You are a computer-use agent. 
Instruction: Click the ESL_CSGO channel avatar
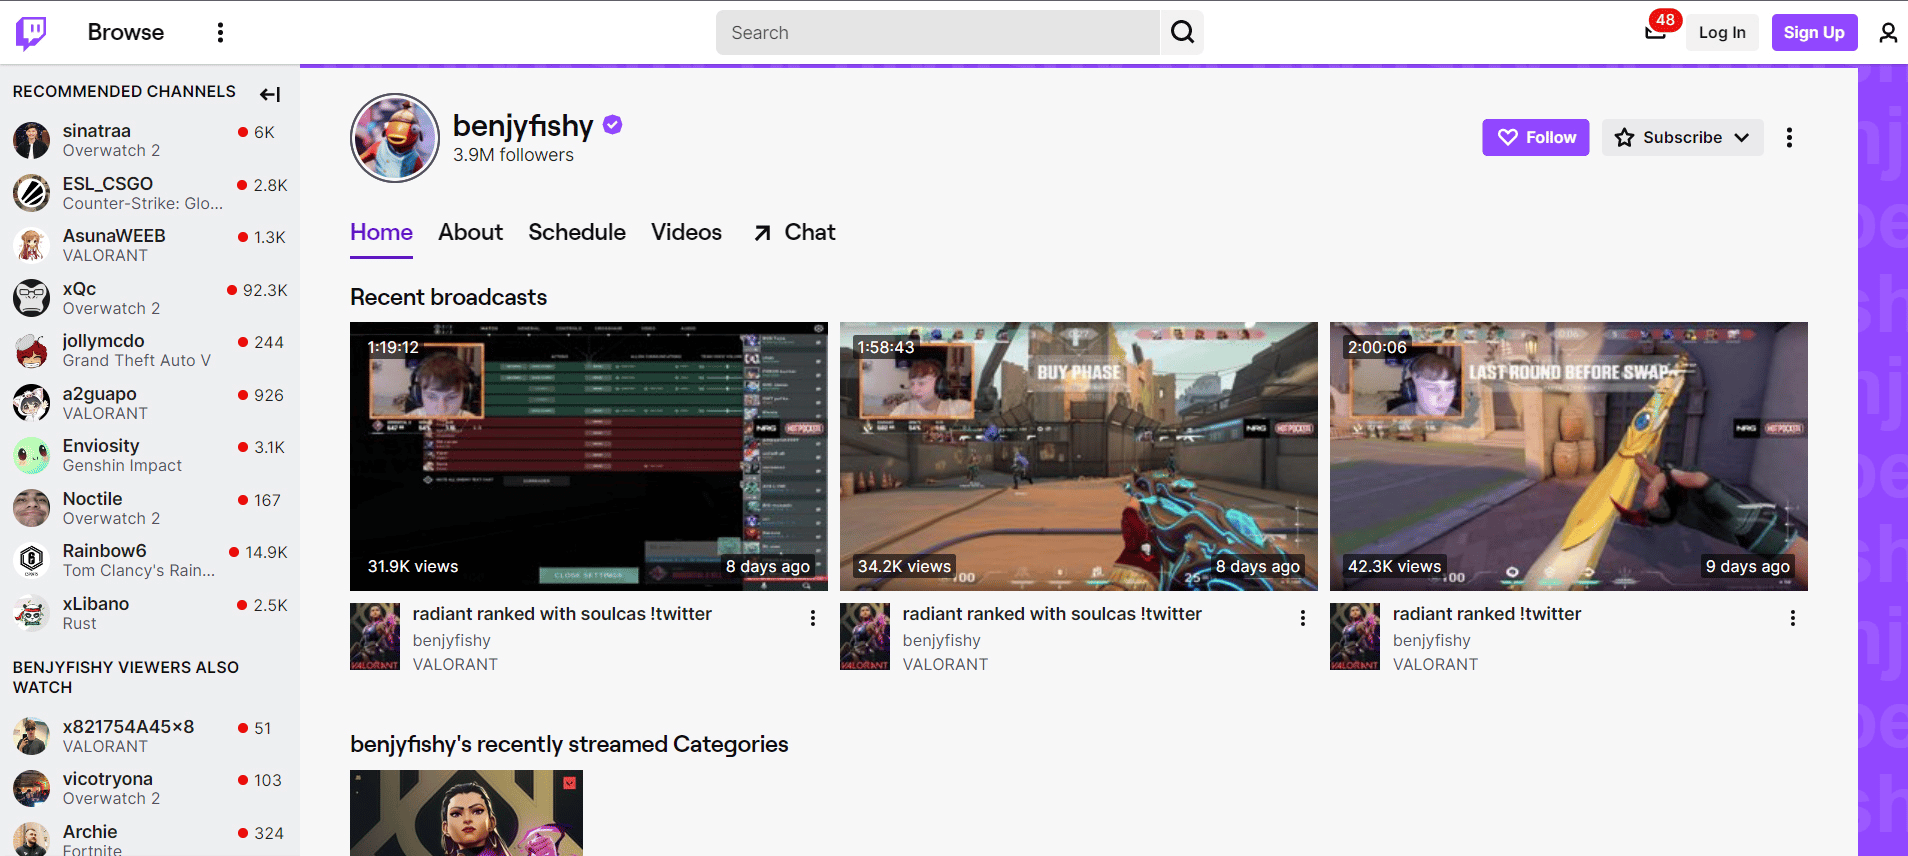click(32, 193)
